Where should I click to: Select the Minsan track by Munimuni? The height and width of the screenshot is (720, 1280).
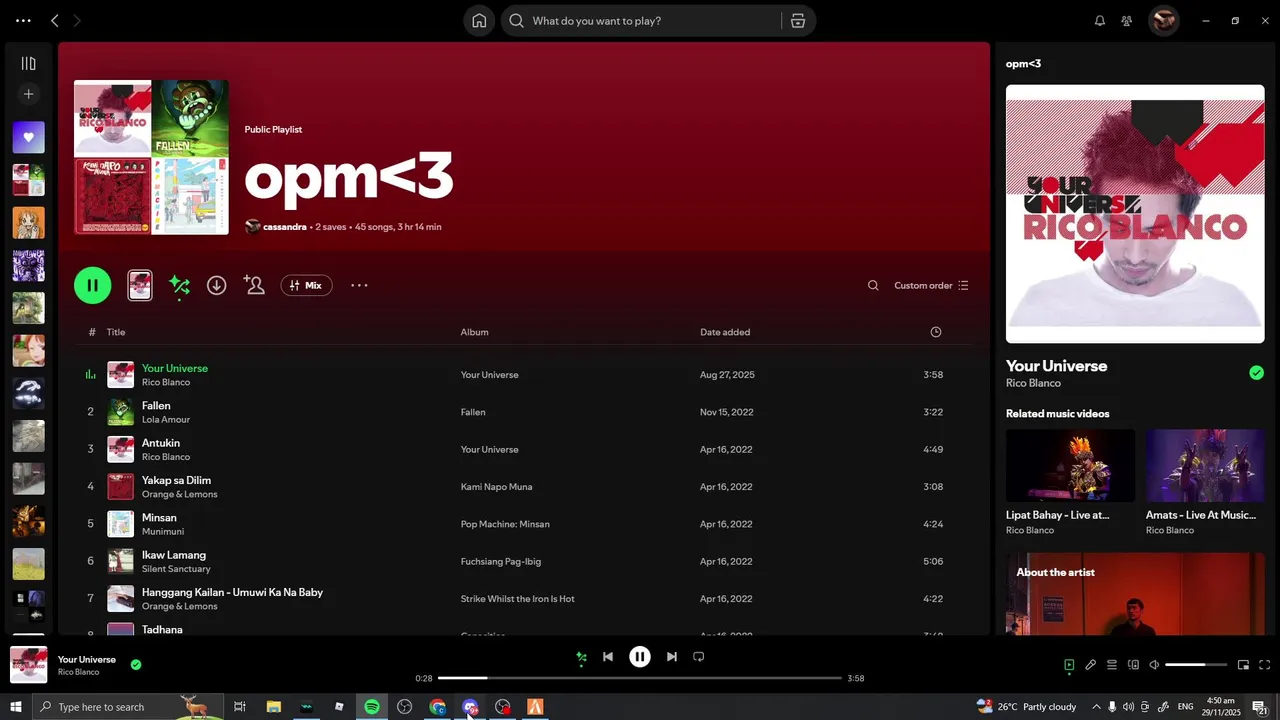pos(524,524)
